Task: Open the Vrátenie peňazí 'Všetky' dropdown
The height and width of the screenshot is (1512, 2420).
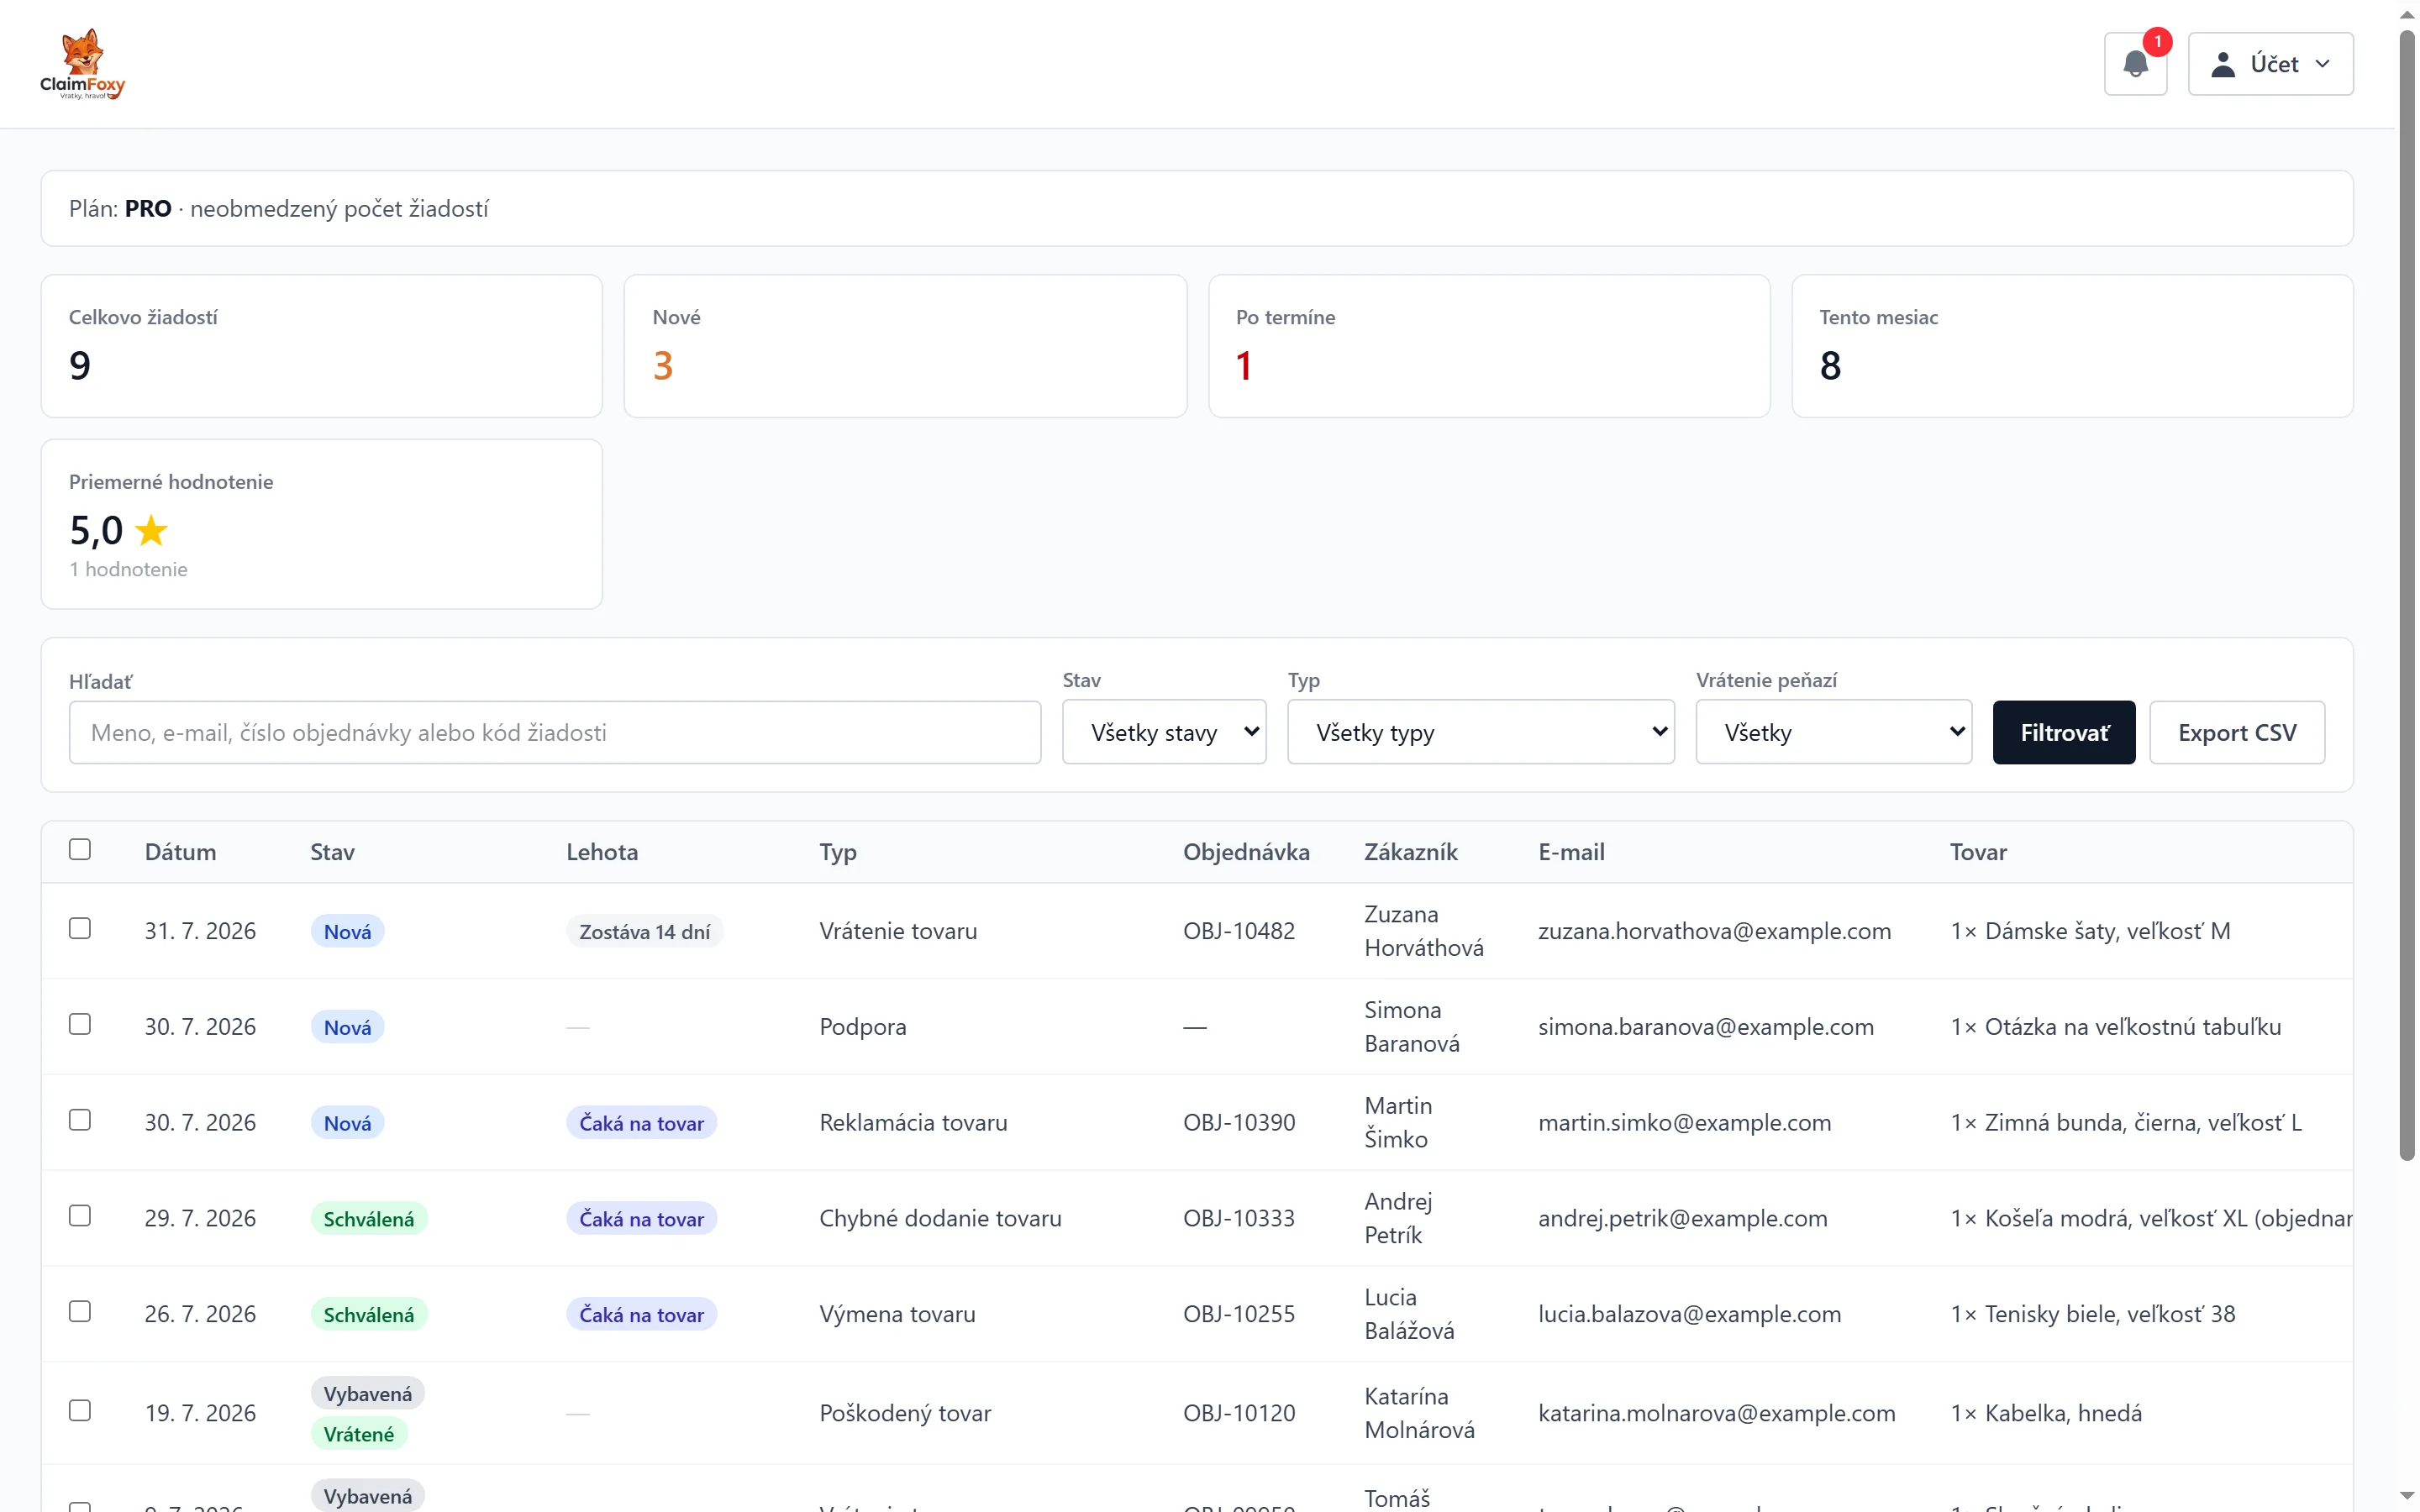Action: coord(1834,732)
